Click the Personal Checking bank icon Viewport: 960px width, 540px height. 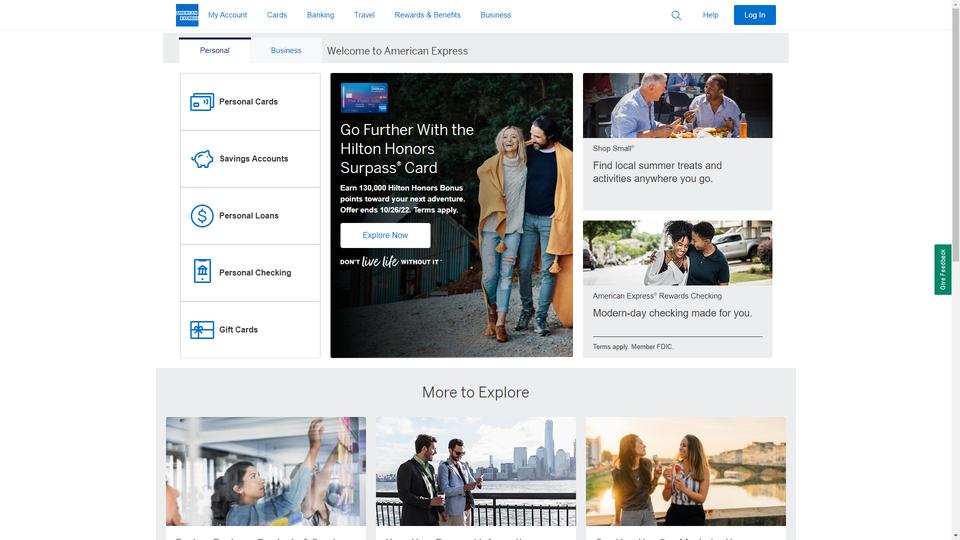[202, 271]
